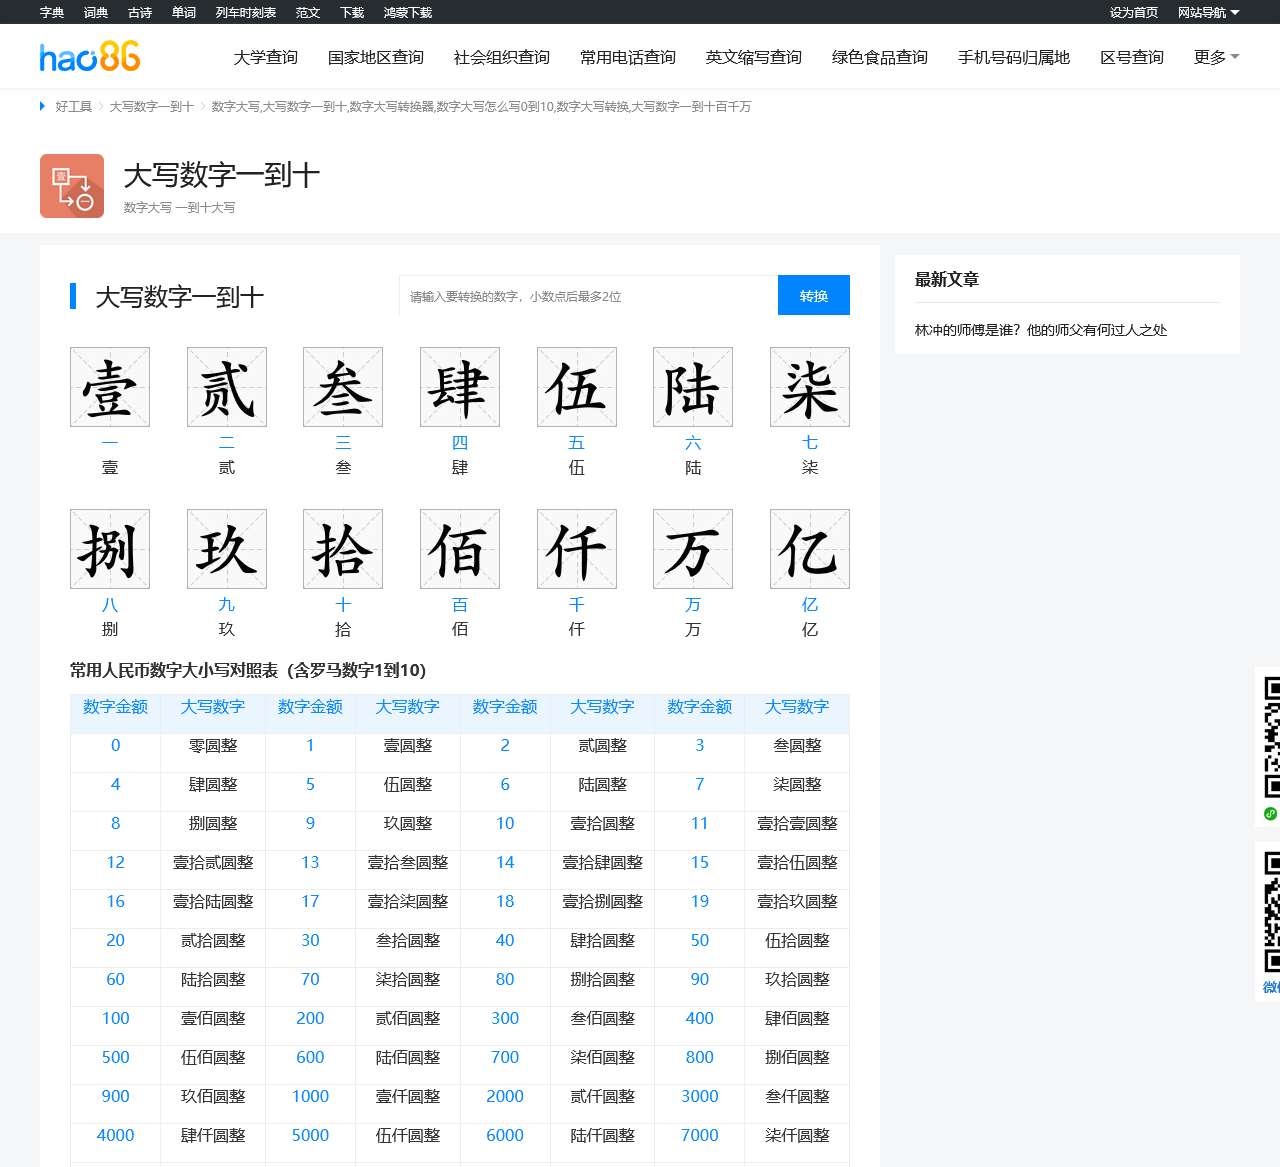Open the 捌 calligraphy tile
This screenshot has height=1167, width=1280.
click(110, 549)
